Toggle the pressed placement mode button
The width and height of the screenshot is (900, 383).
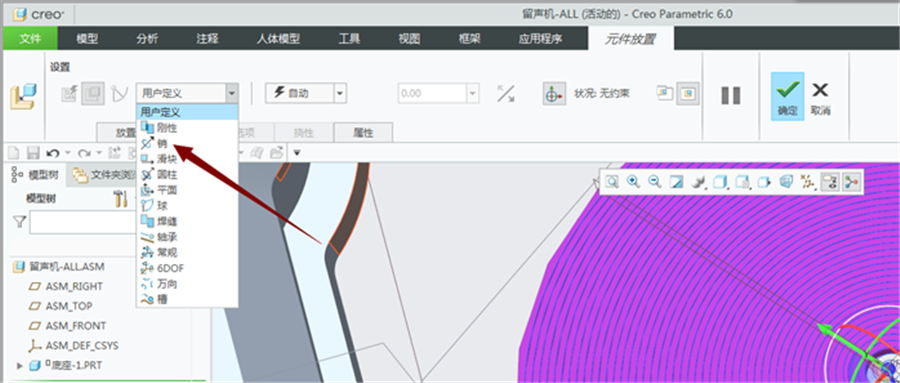92,94
